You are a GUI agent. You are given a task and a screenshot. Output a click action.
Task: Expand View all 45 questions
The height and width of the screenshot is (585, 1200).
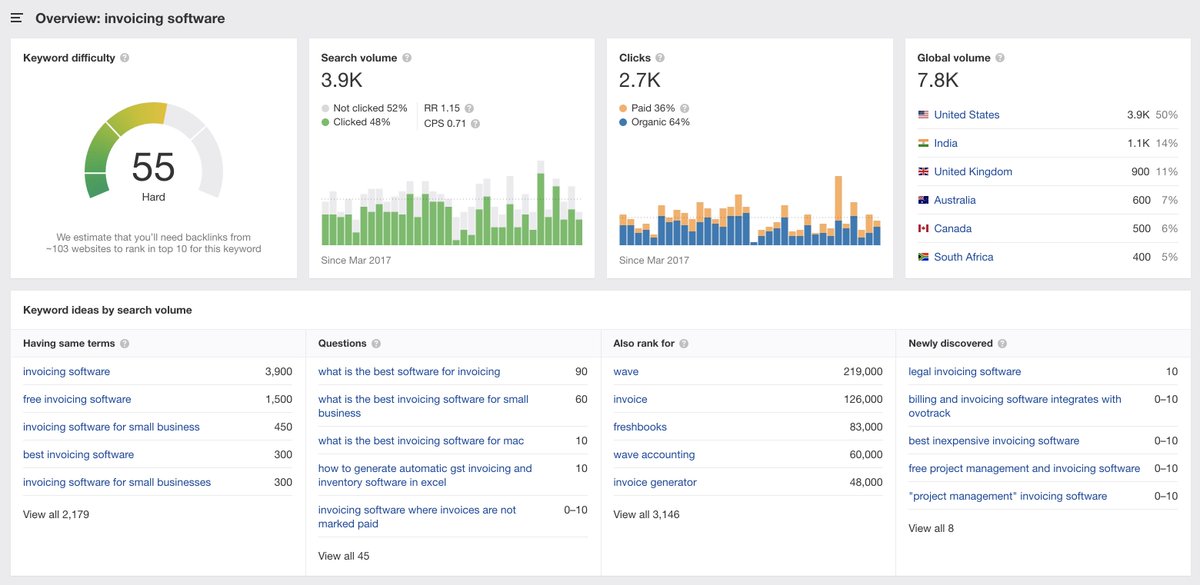[x=343, y=556]
